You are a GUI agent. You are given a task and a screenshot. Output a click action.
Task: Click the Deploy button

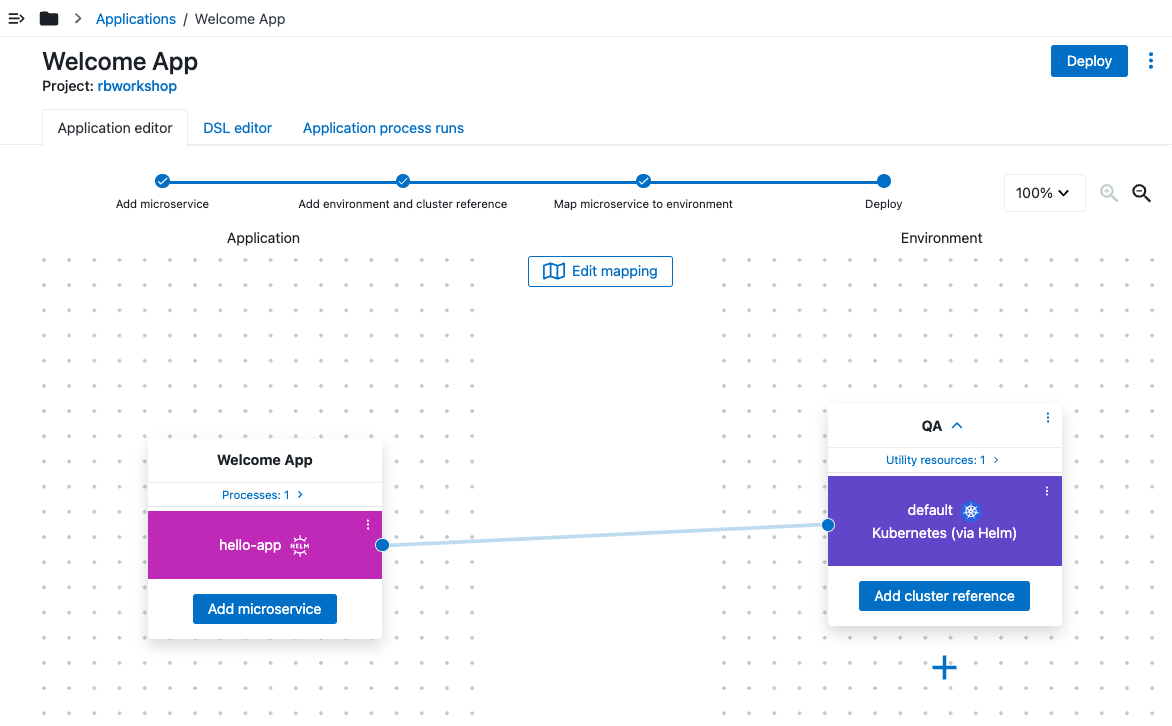point(1089,61)
